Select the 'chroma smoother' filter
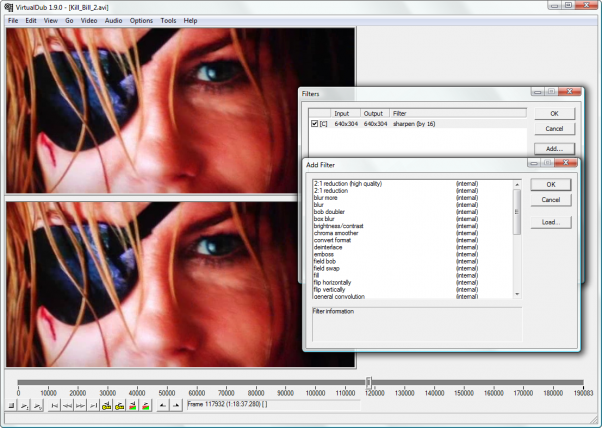Screen dimensions: 602x428 [x=413, y=233]
